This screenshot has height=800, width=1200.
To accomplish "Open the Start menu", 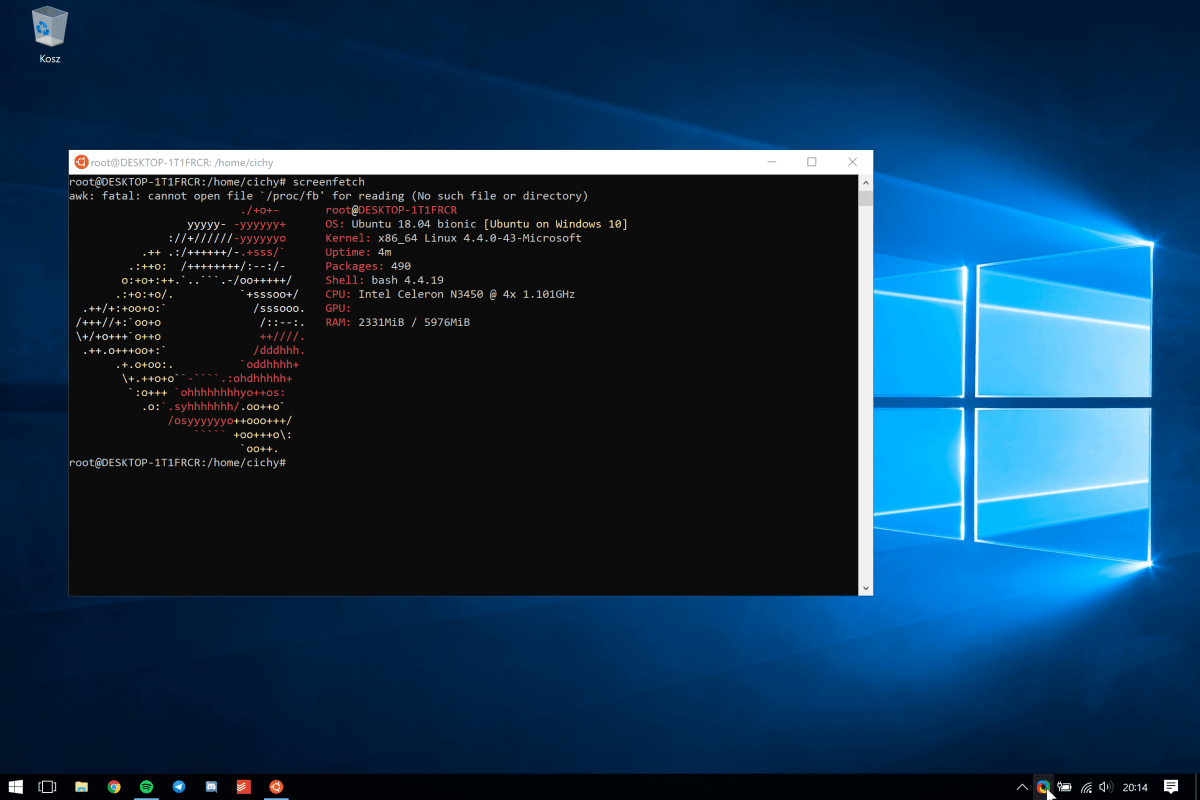I will coord(16,787).
